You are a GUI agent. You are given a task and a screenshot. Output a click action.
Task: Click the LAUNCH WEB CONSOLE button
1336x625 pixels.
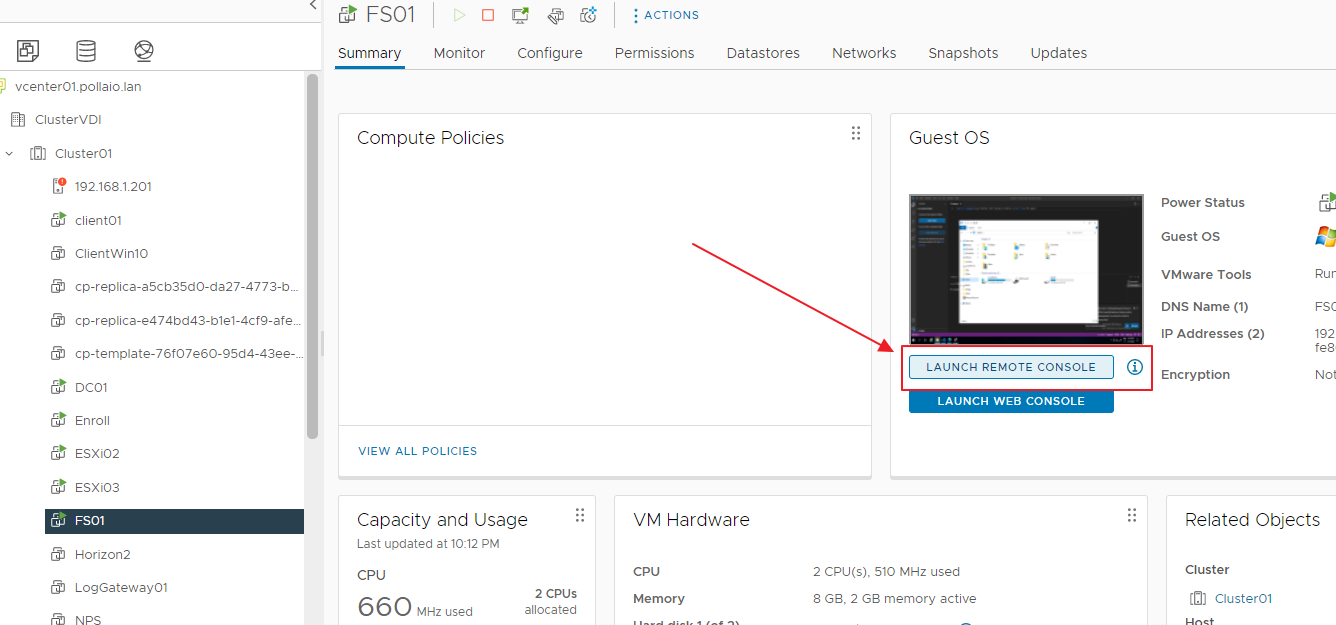pos(1011,401)
